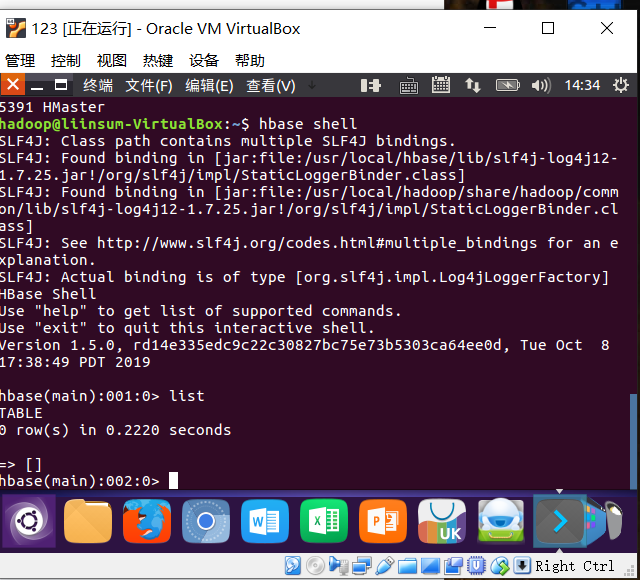This screenshot has height=580, width=640.
Task: Open the terminal 查看(V) menu
Action: pyautogui.click(x=271, y=86)
